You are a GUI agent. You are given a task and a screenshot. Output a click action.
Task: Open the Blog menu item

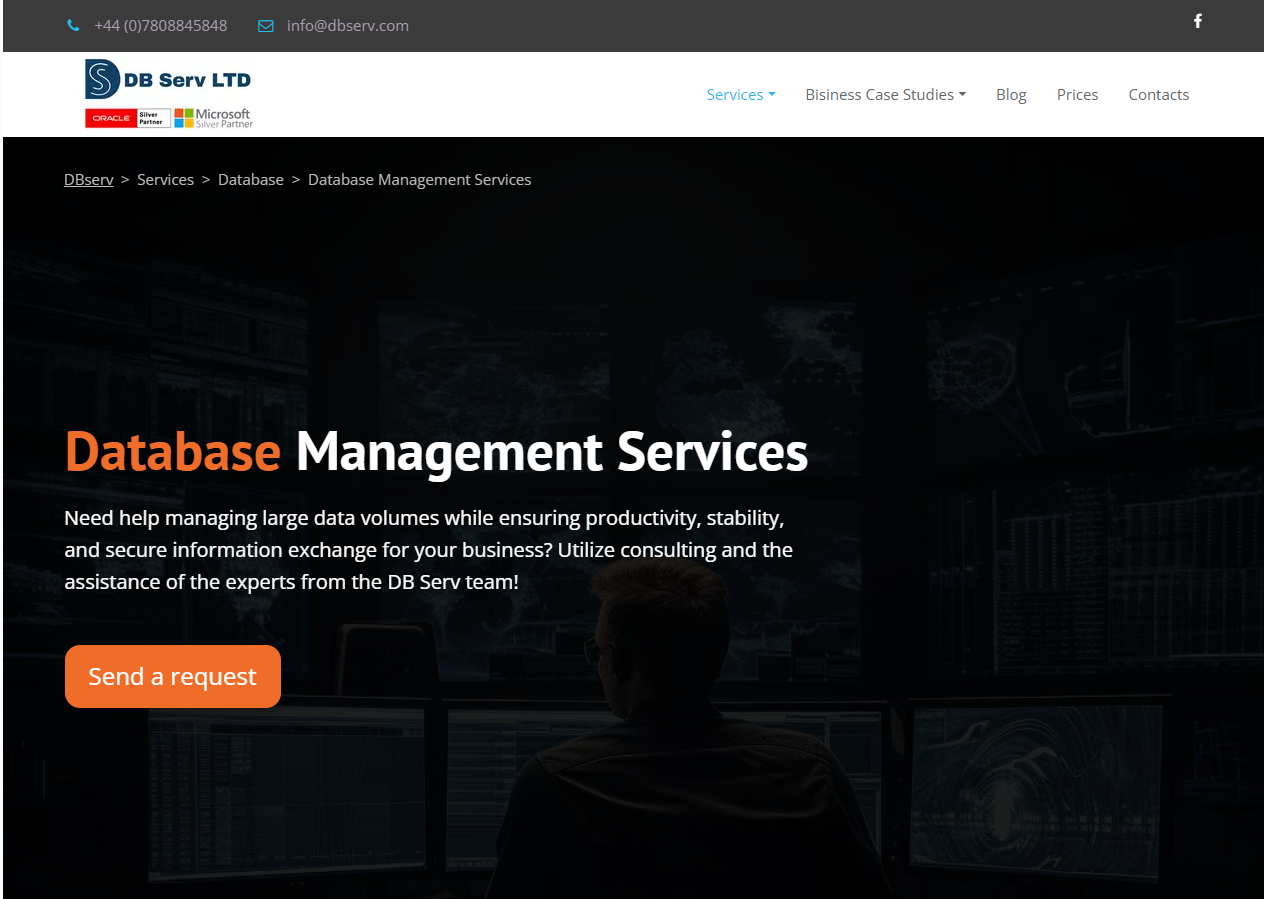[x=1011, y=95]
